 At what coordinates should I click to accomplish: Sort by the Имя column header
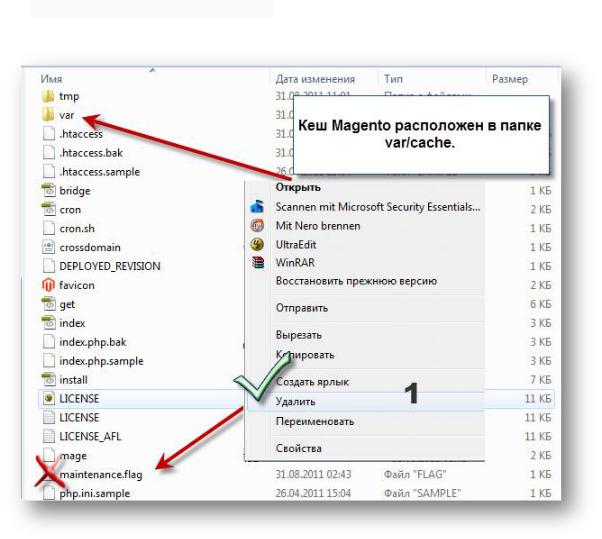point(51,79)
